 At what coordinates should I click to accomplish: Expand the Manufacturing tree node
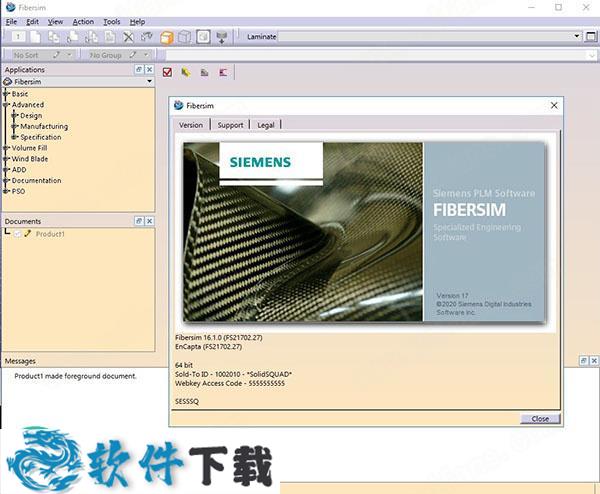(15, 126)
